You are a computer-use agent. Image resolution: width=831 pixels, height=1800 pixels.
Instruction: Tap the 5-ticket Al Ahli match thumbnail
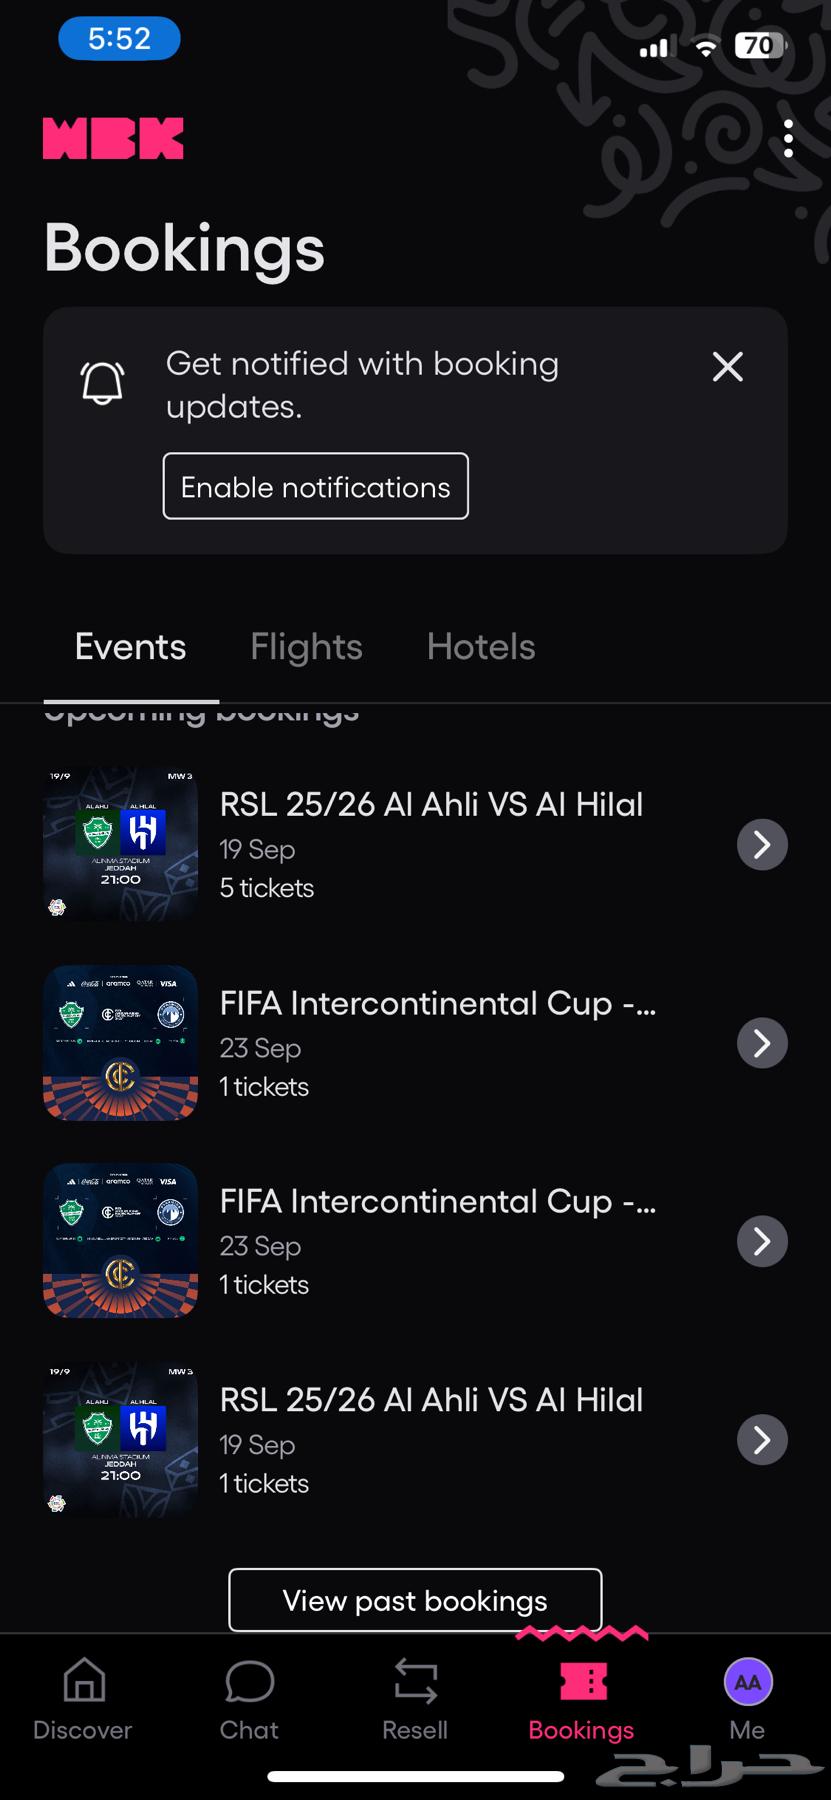[120, 843]
